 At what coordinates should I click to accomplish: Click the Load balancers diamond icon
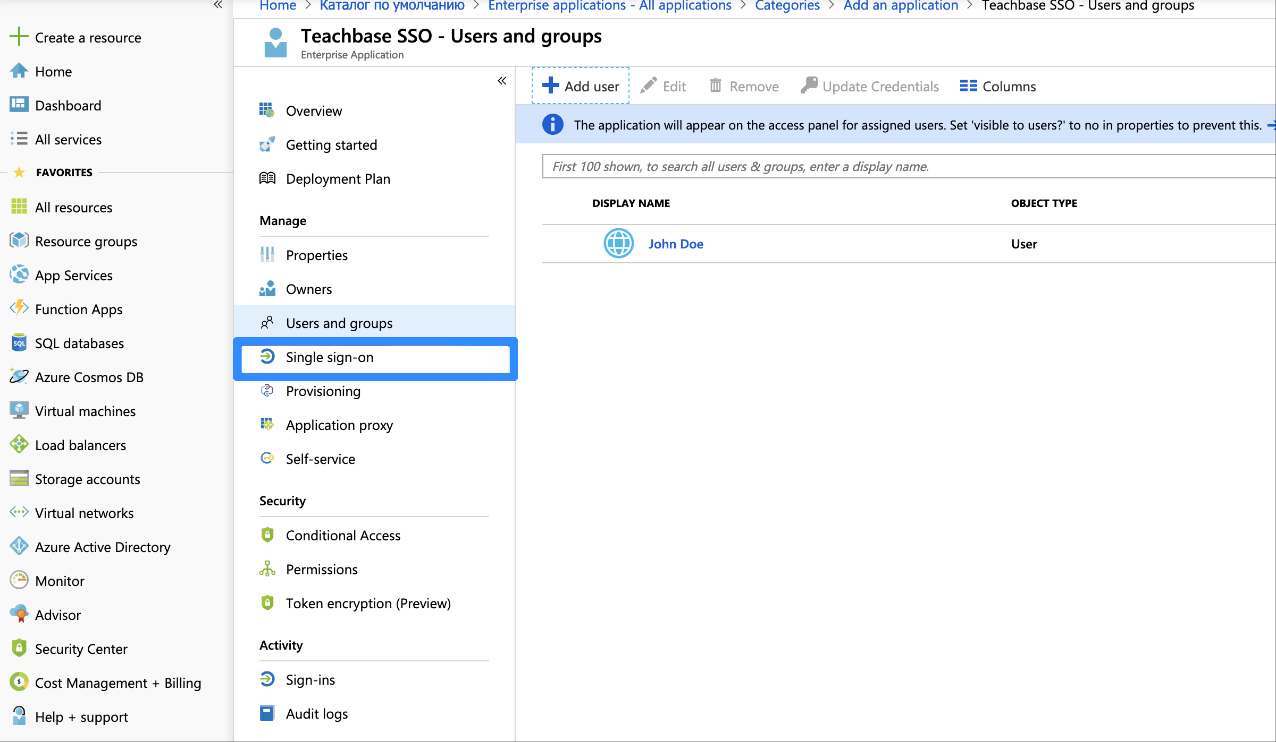pos(18,445)
